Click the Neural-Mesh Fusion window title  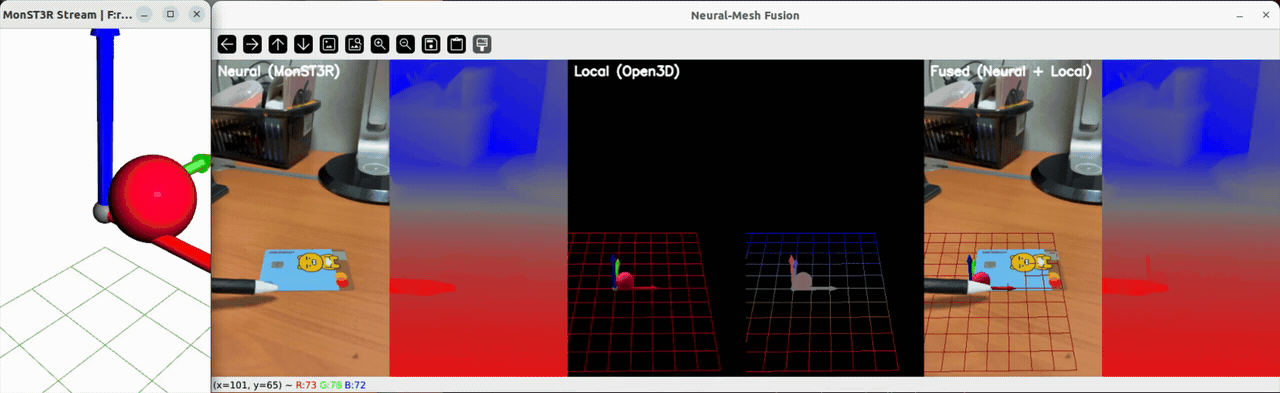(745, 15)
